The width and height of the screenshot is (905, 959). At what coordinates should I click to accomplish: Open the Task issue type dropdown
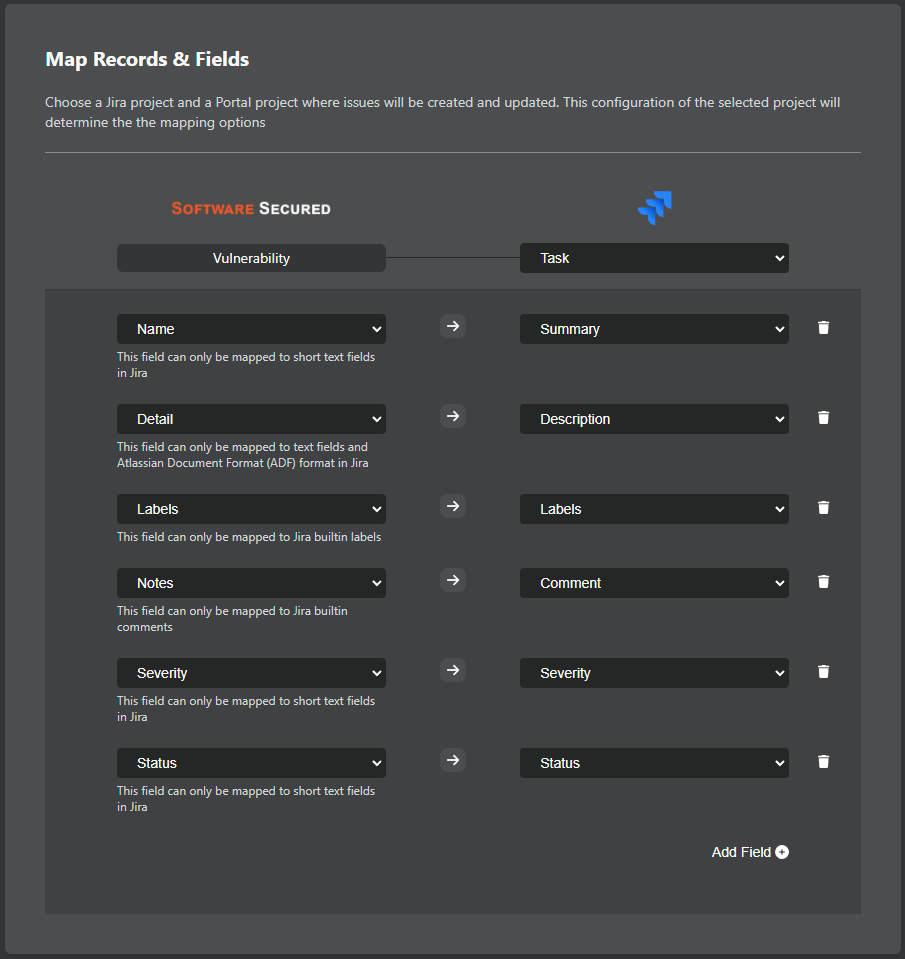[x=654, y=258]
